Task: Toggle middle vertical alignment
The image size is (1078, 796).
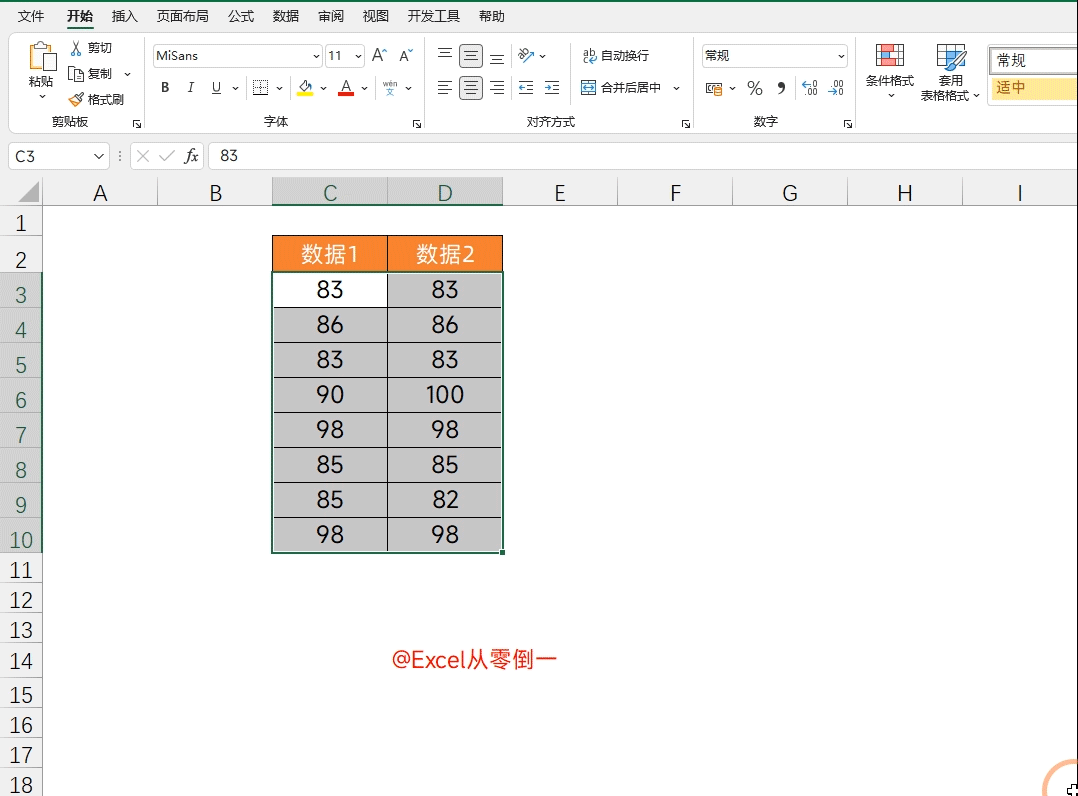Action: tap(471, 56)
